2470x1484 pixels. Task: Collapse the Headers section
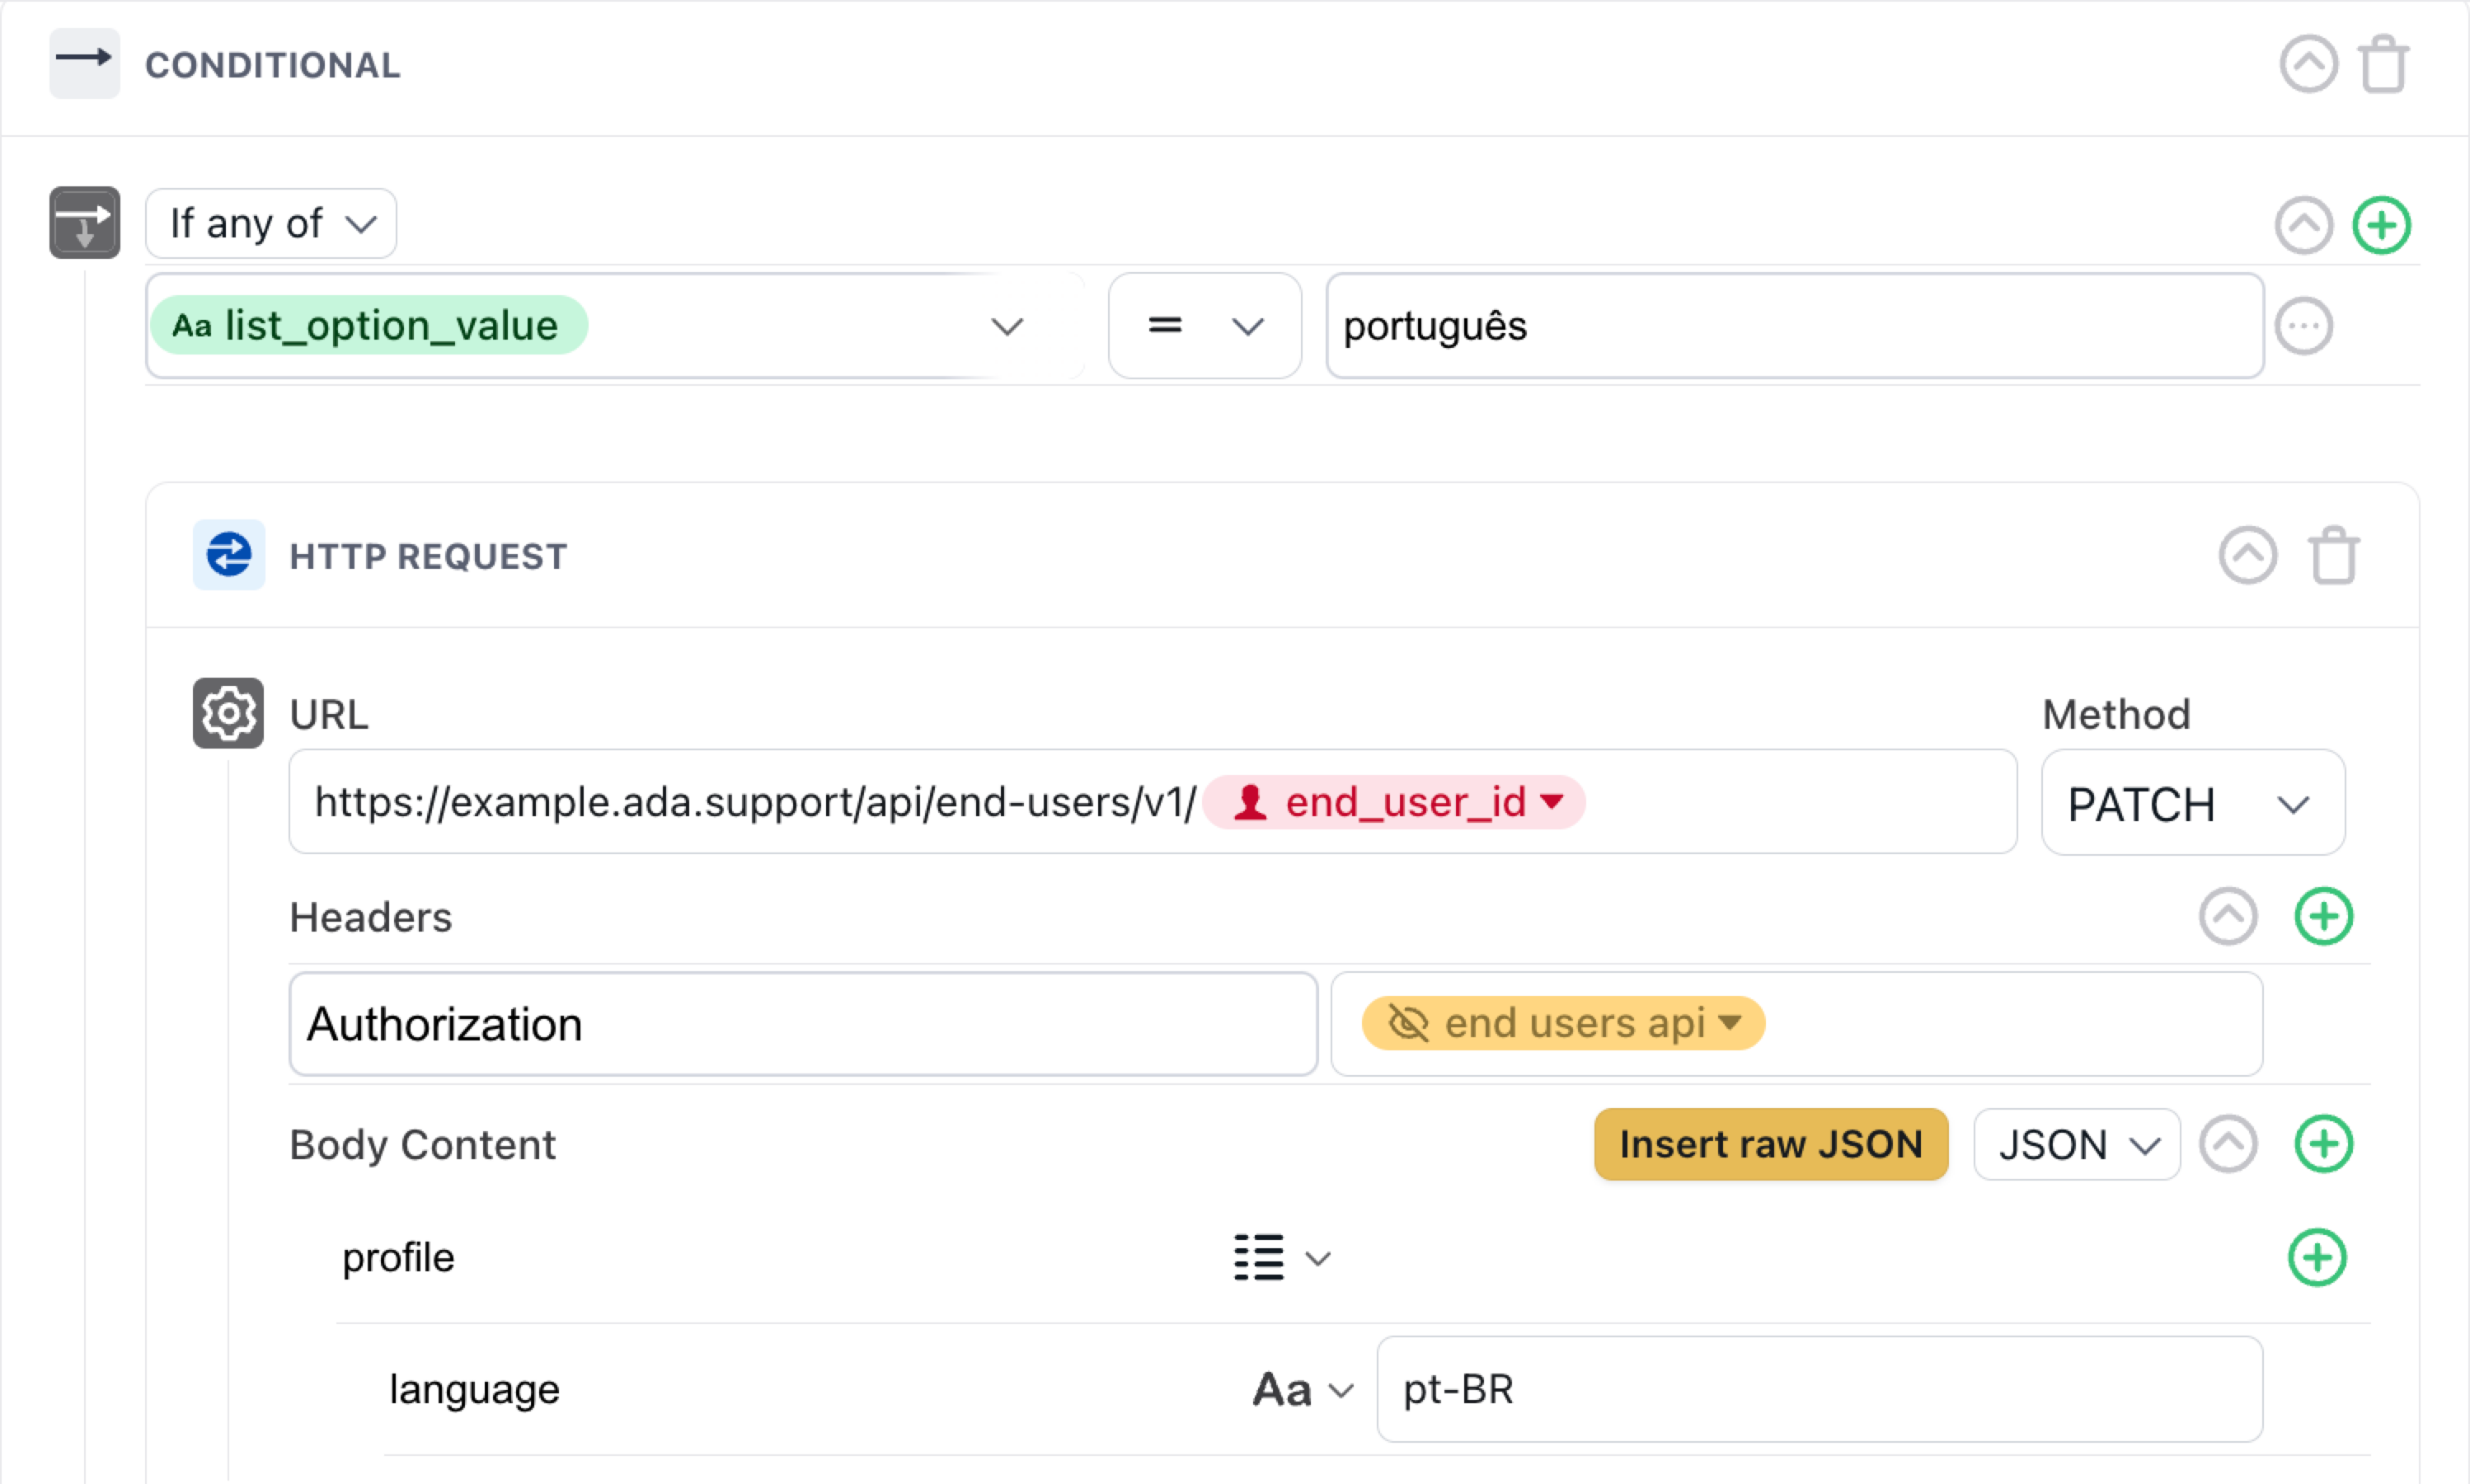pyautogui.click(x=2227, y=916)
